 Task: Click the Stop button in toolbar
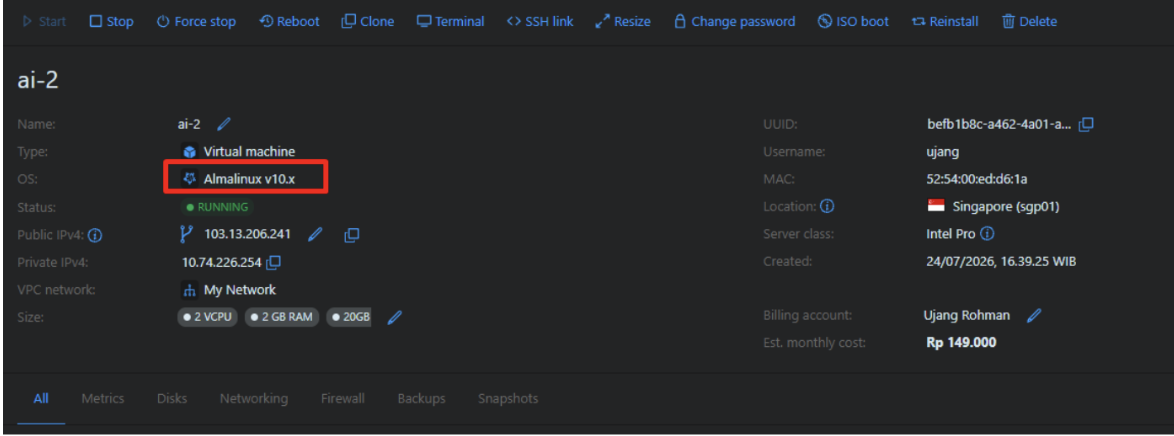tap(112, 22)
